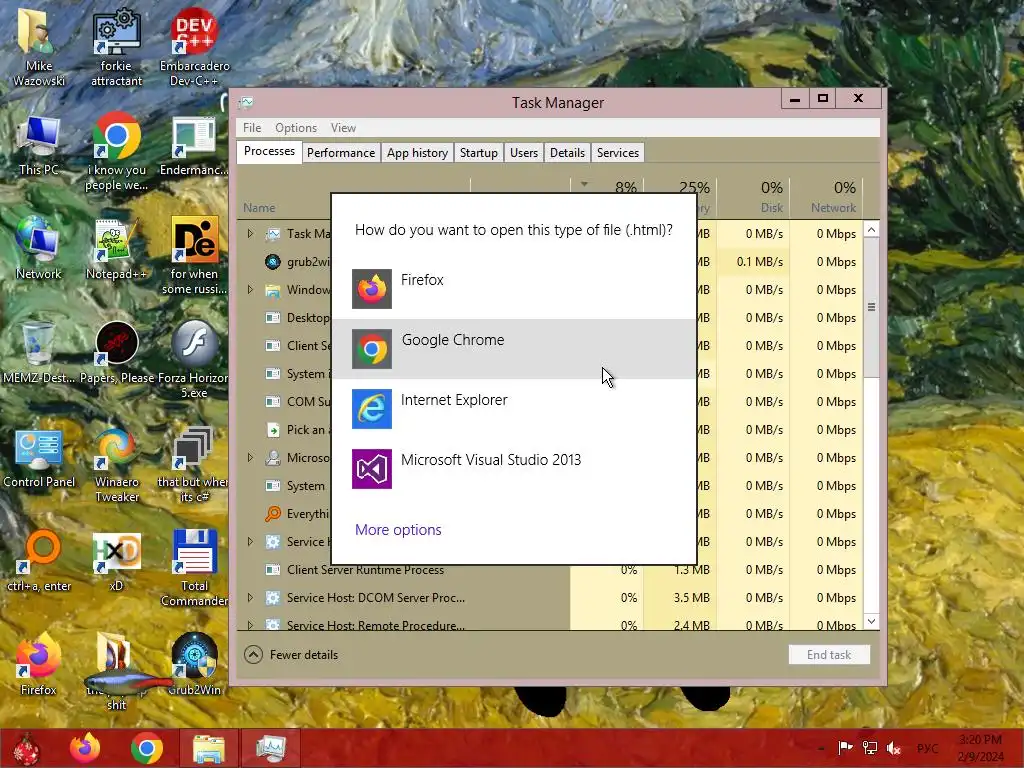
Task: Open the 'i know you people we...' Chrome shortcut
Action: (116, 152)
